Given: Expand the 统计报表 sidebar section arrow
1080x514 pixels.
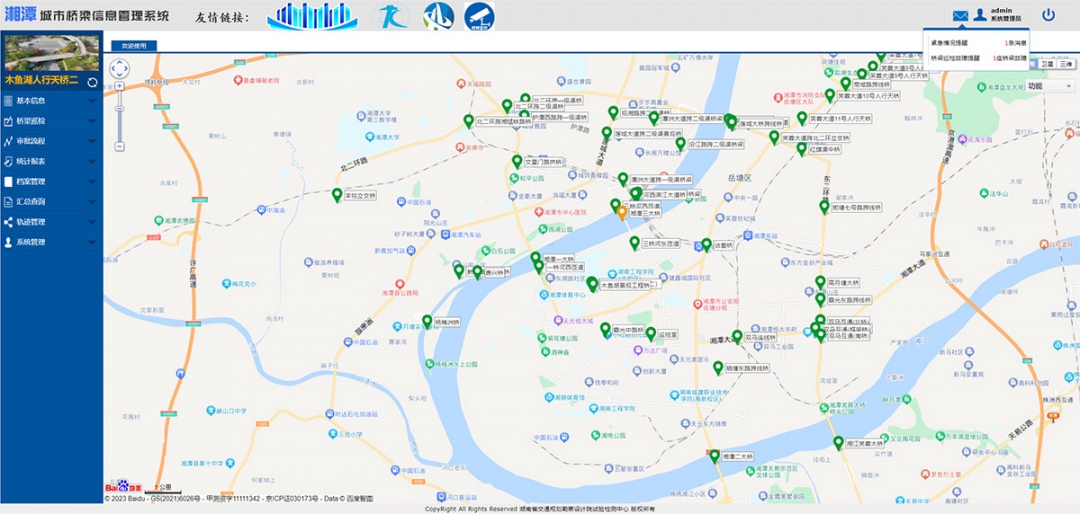Looking at the screenshot, I should tap(92, 161).
